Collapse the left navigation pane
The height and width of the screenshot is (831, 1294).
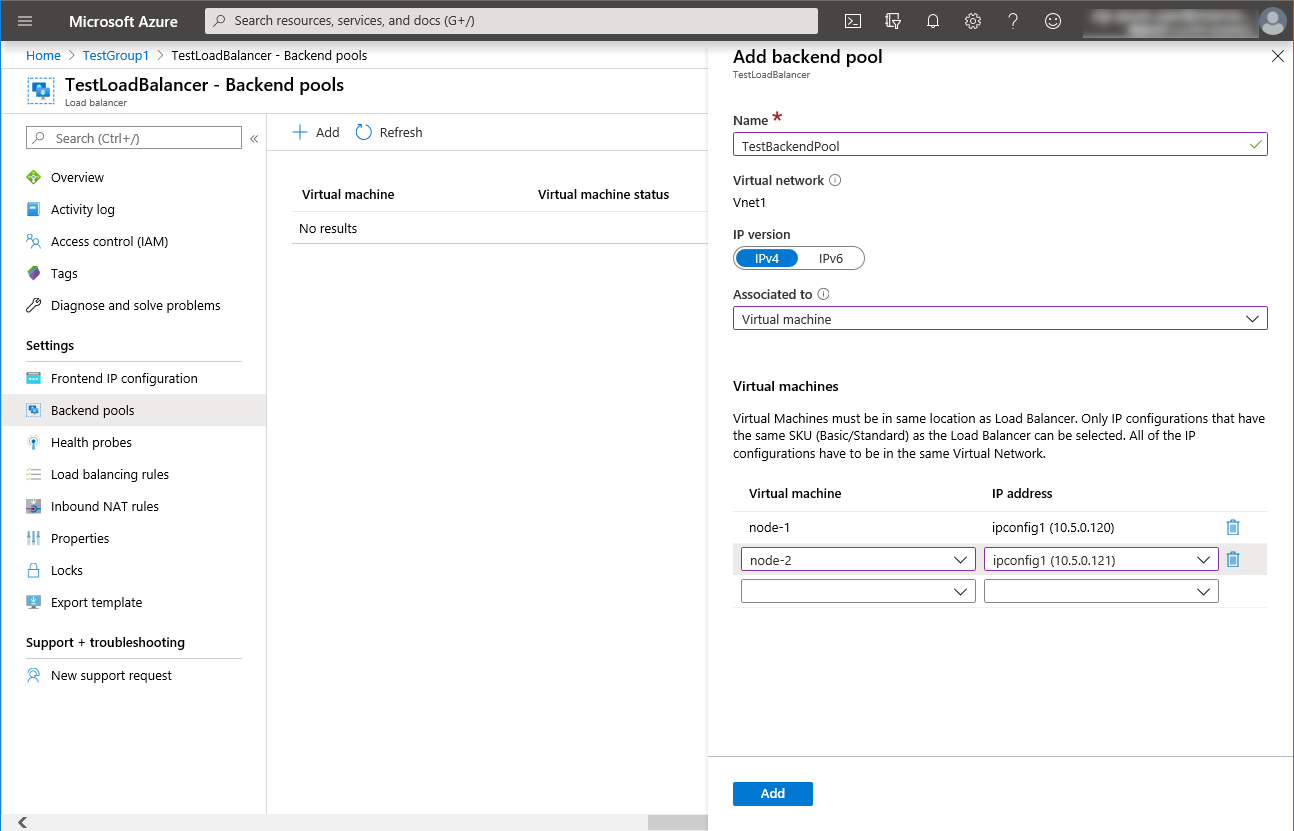pyautogui.click(x=253, y=138)
